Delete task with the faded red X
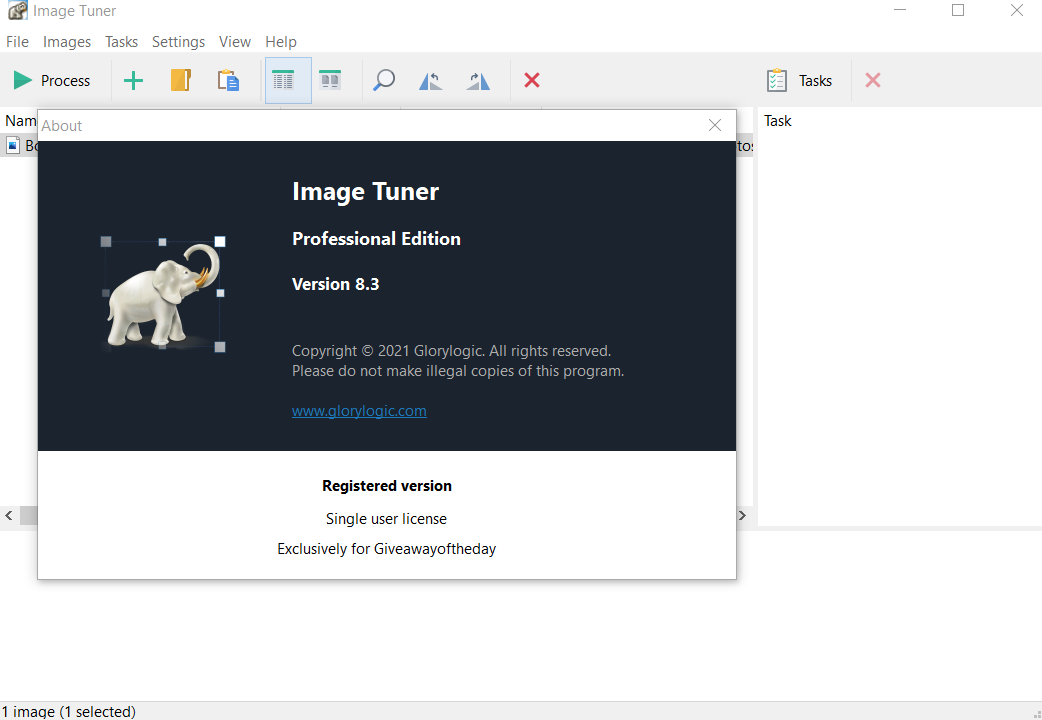Image resolution: width=1042 pixels, height=720 pixels. (x=873, y=80)
